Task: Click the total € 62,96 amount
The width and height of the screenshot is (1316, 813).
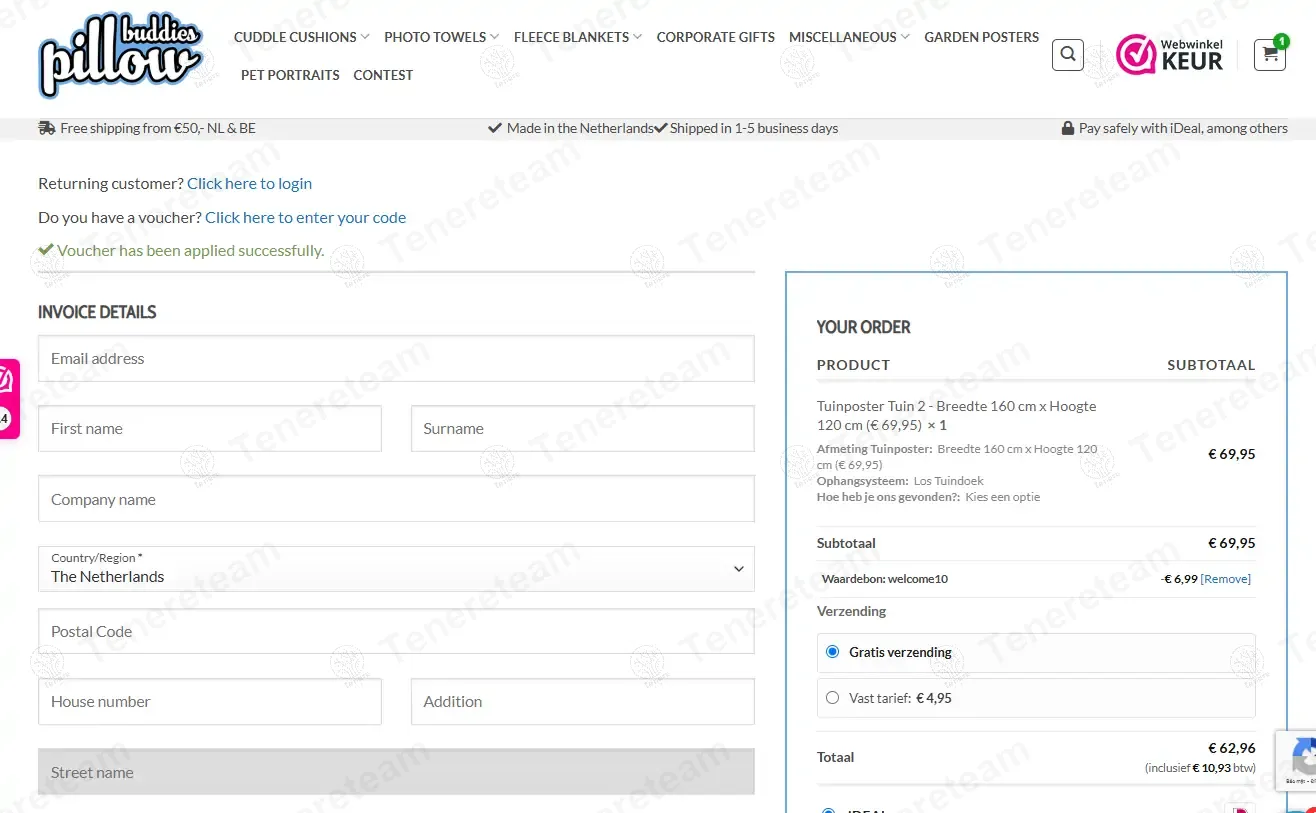Action: coord(1232,748)
